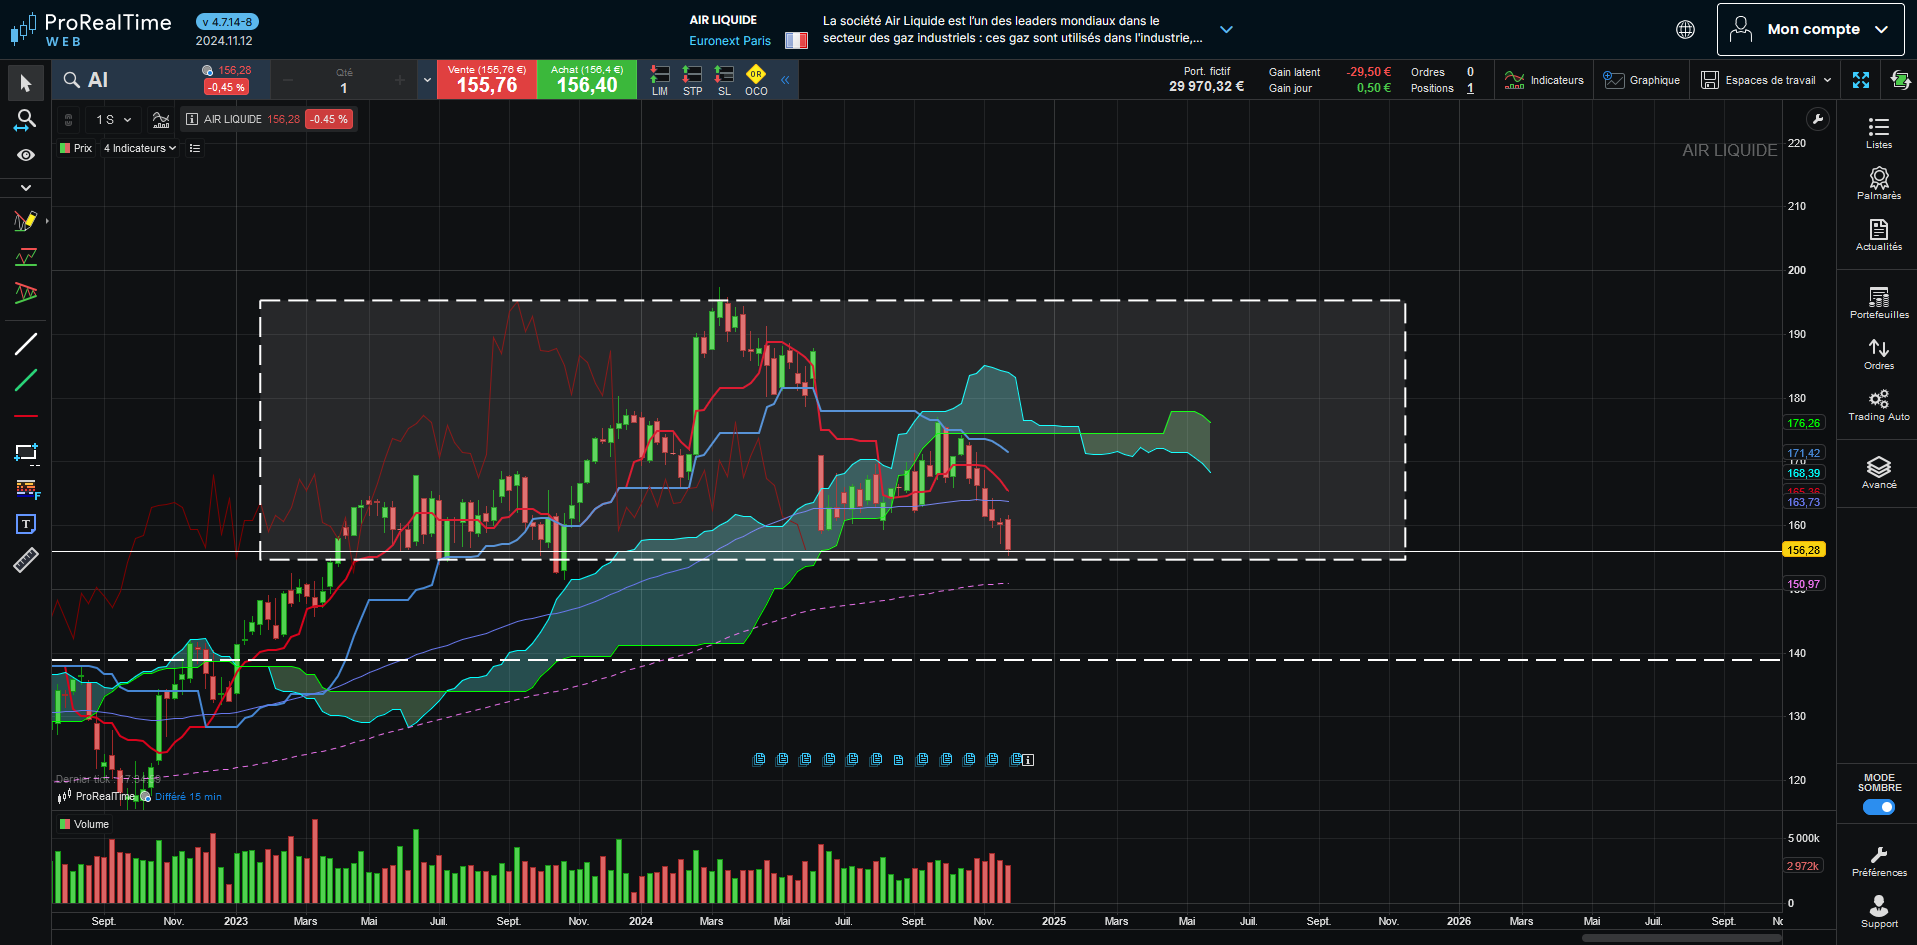Open the Palmarès panel

(x=1878, y=184)
